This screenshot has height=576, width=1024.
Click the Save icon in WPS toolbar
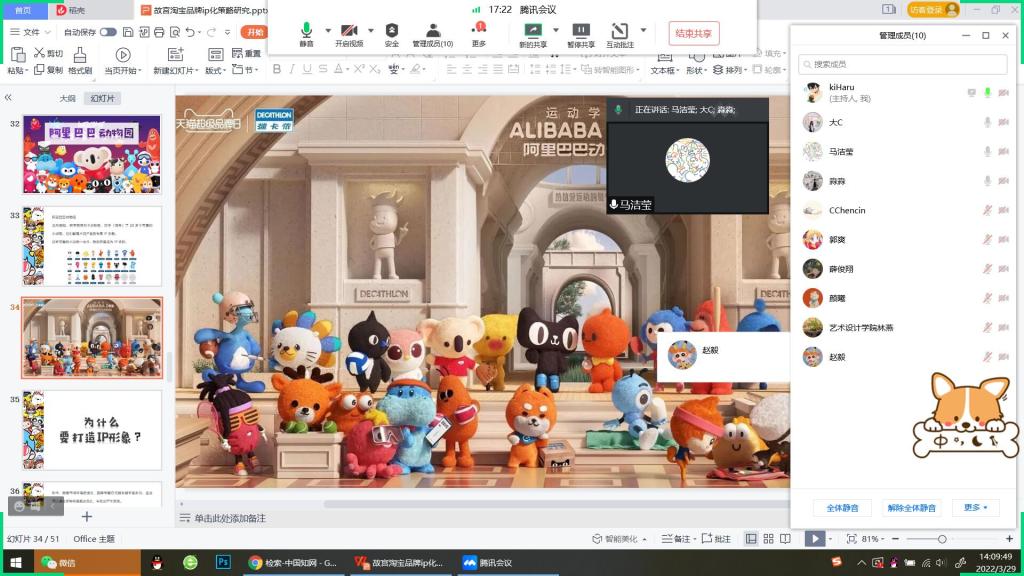point(128,32)
